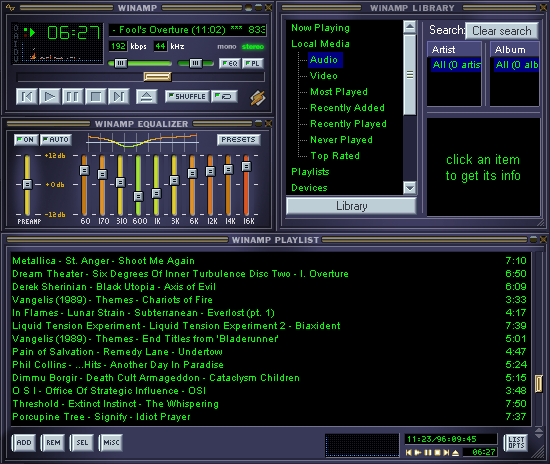Click the playlist scrollbar handle
The height and width of the screenshot is (464, 550).
pyautogui.click(x=539, y=384)
